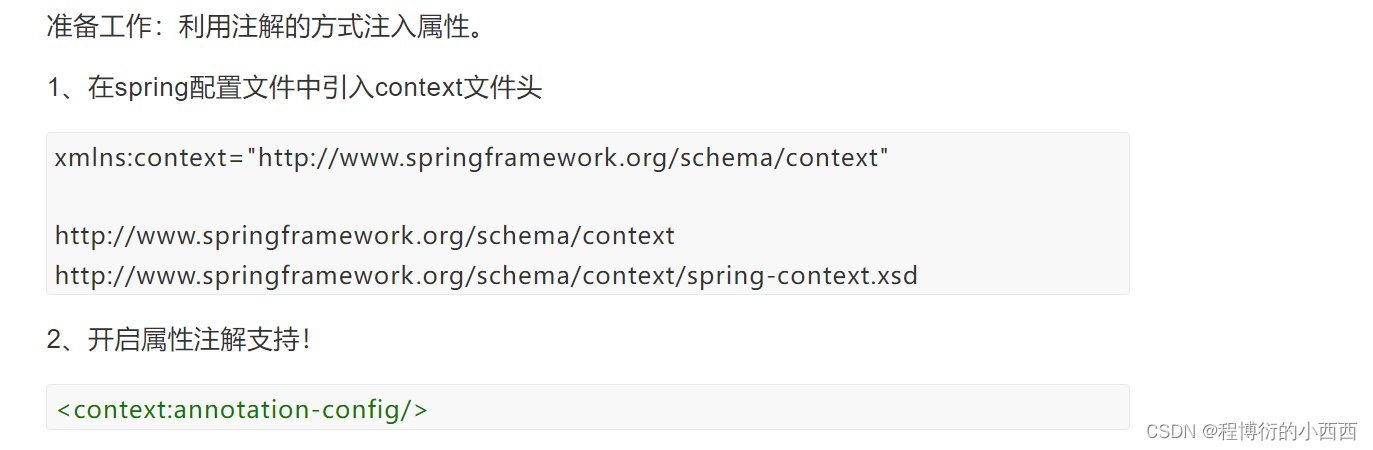Click the URL line ending in spring-context.xsd
Screen dimensions: 1373x450
(x=486, y=275)
